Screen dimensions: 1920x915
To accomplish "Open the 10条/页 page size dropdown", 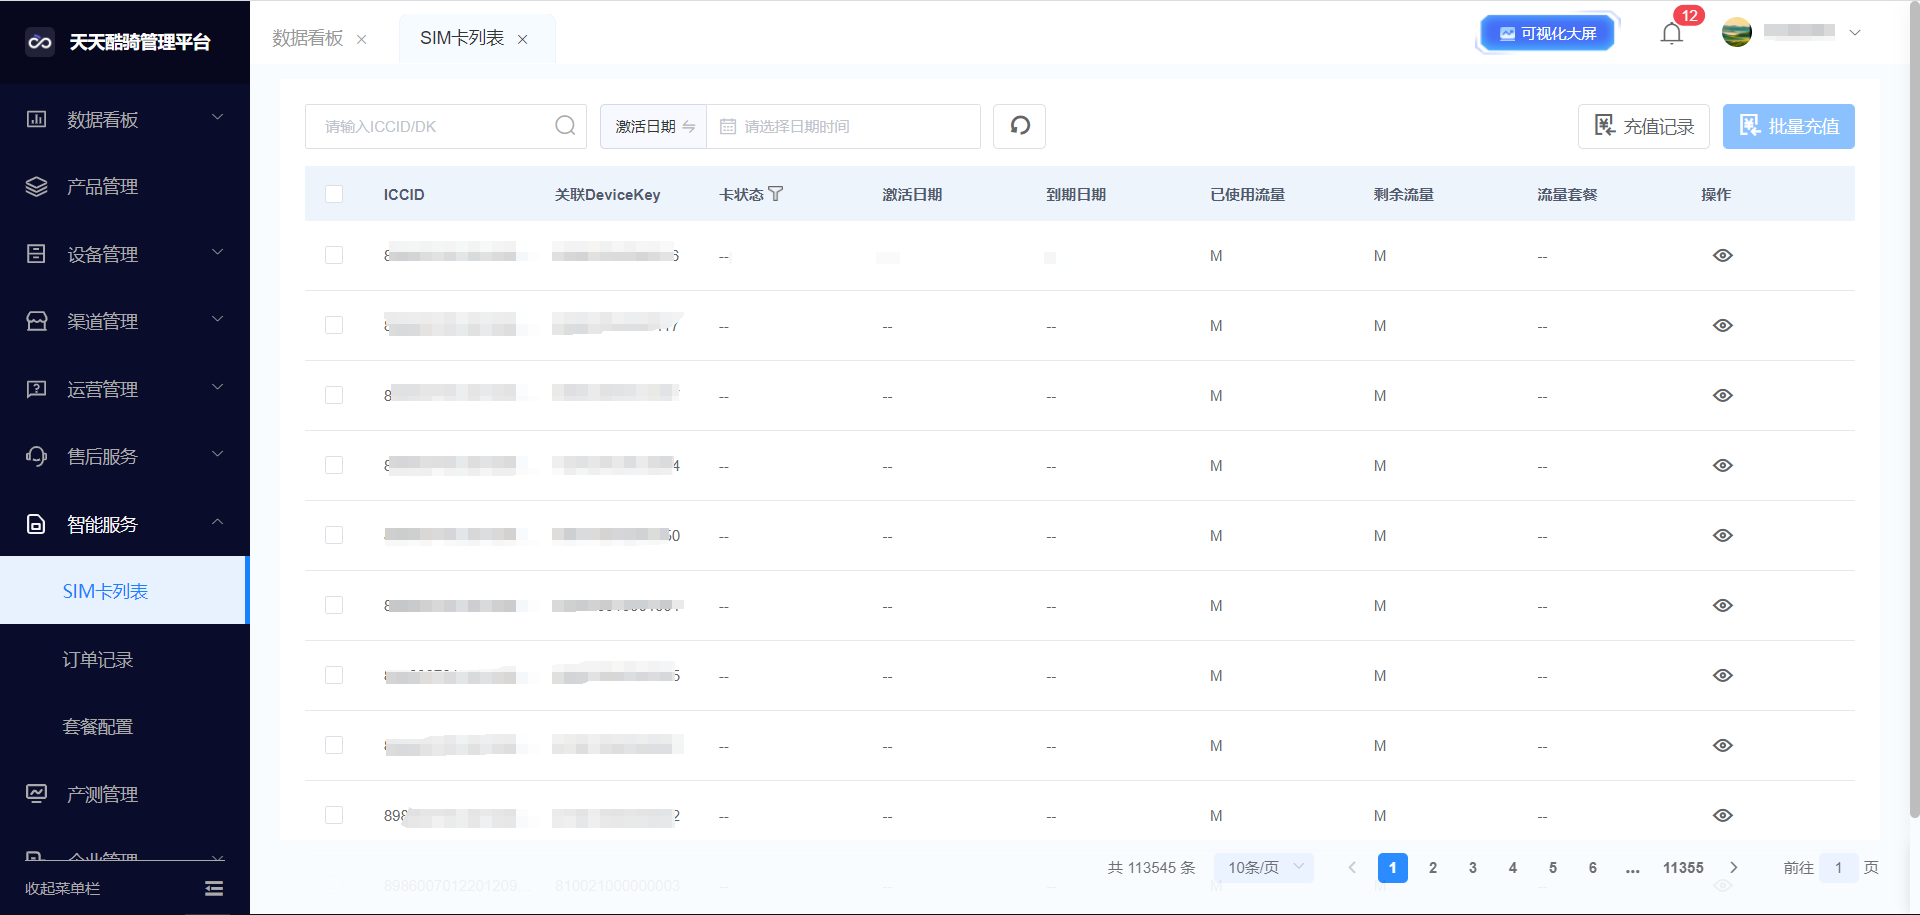I will pyautogui.click(x=1264, y=868).
